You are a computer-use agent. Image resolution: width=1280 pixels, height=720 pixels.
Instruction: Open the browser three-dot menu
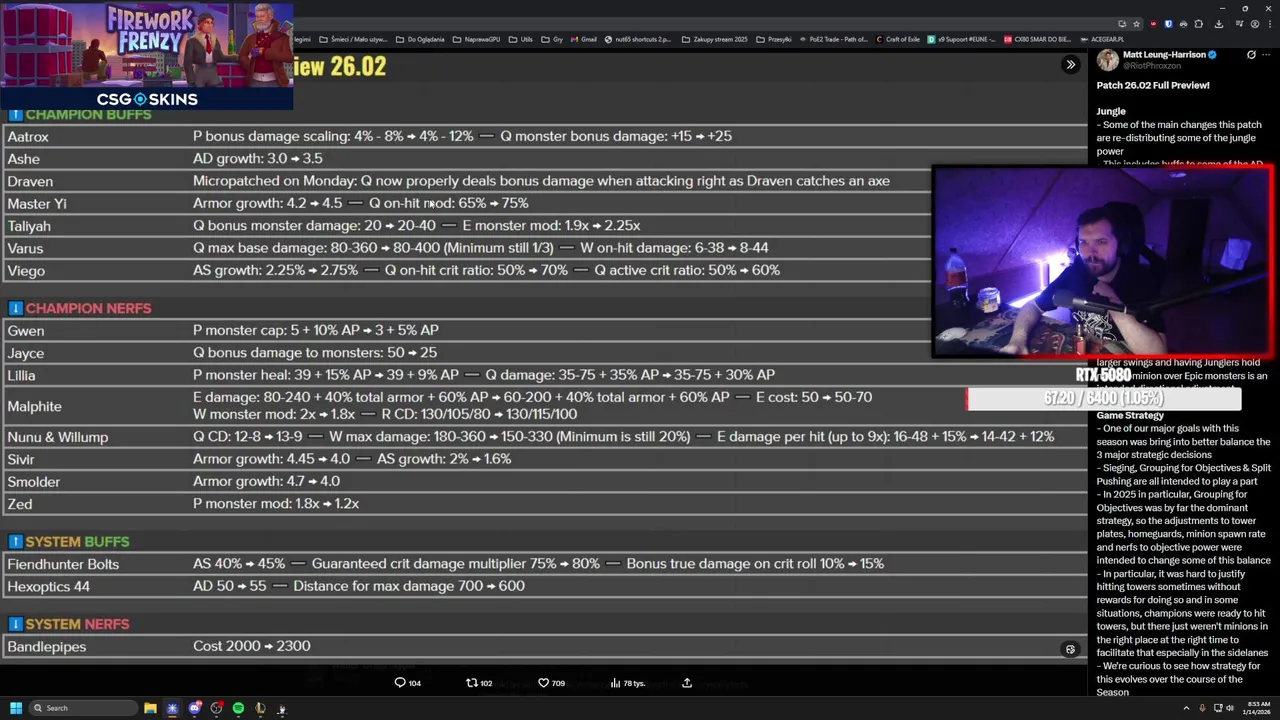pyautogui.click(x=1270, y=24)
